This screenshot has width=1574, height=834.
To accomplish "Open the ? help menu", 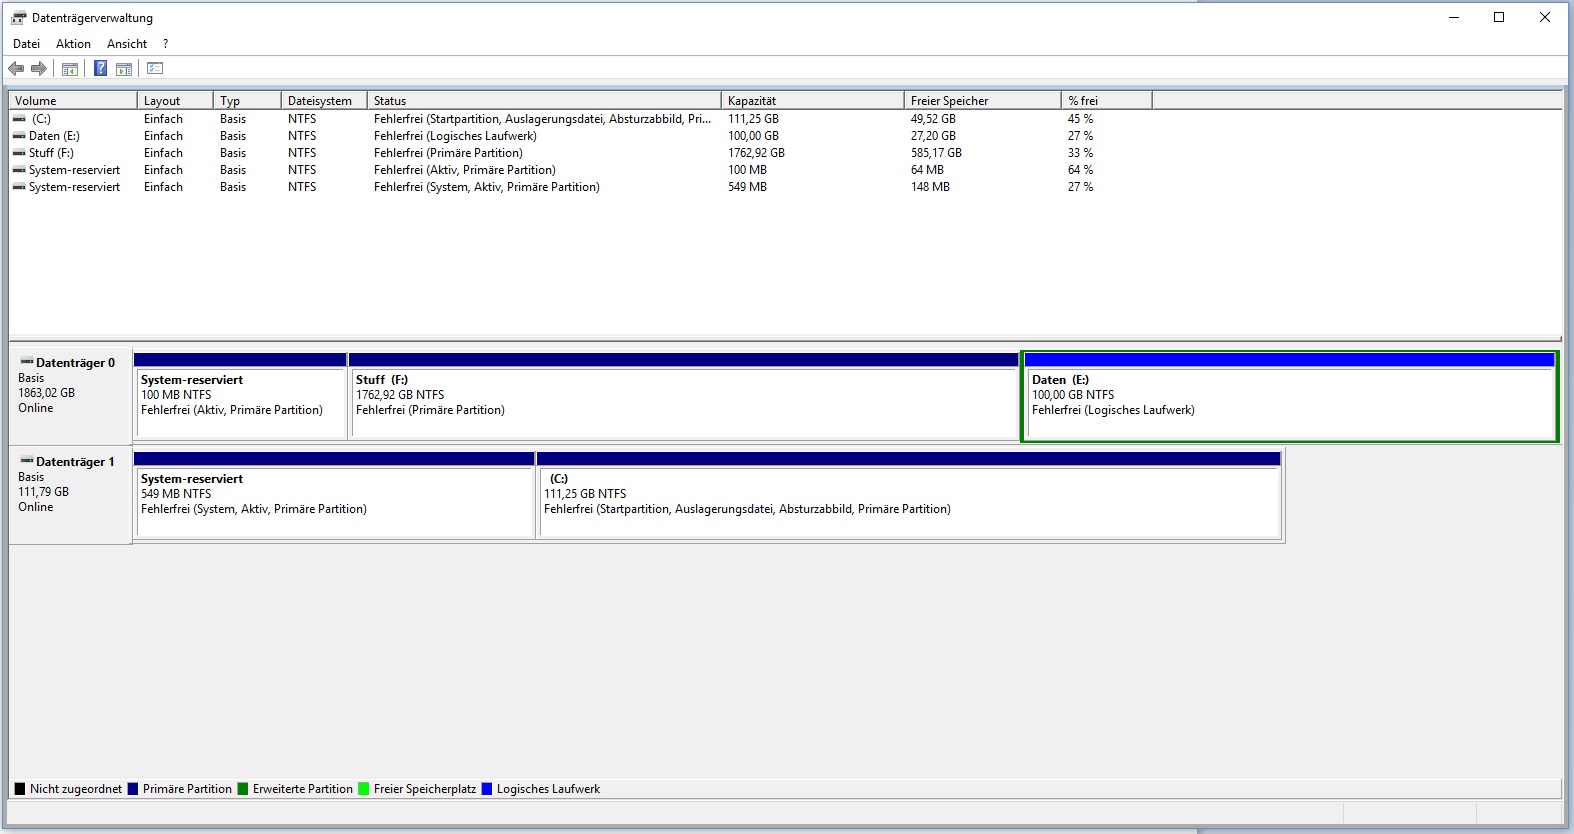I will click(x=165, y=44).
